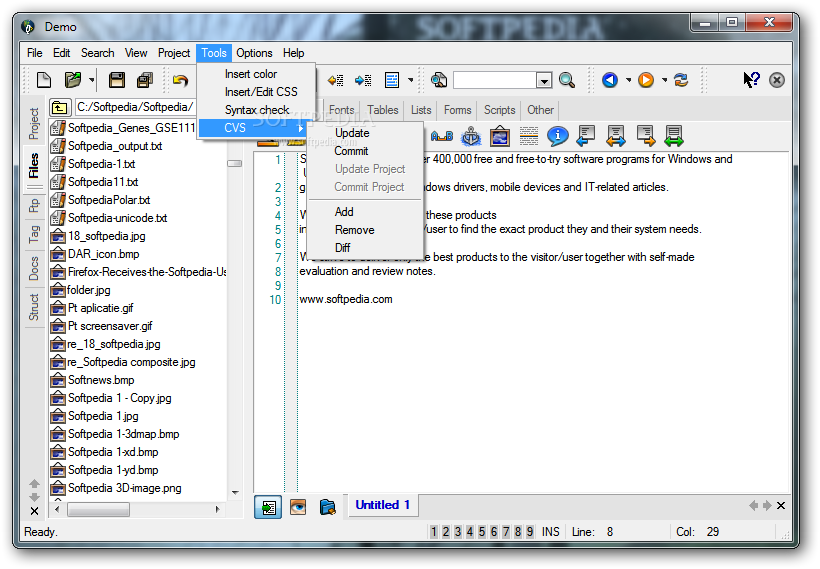Switch to the Tables tab
Viewport: 820px width, 569px height.
coord(382,110)
